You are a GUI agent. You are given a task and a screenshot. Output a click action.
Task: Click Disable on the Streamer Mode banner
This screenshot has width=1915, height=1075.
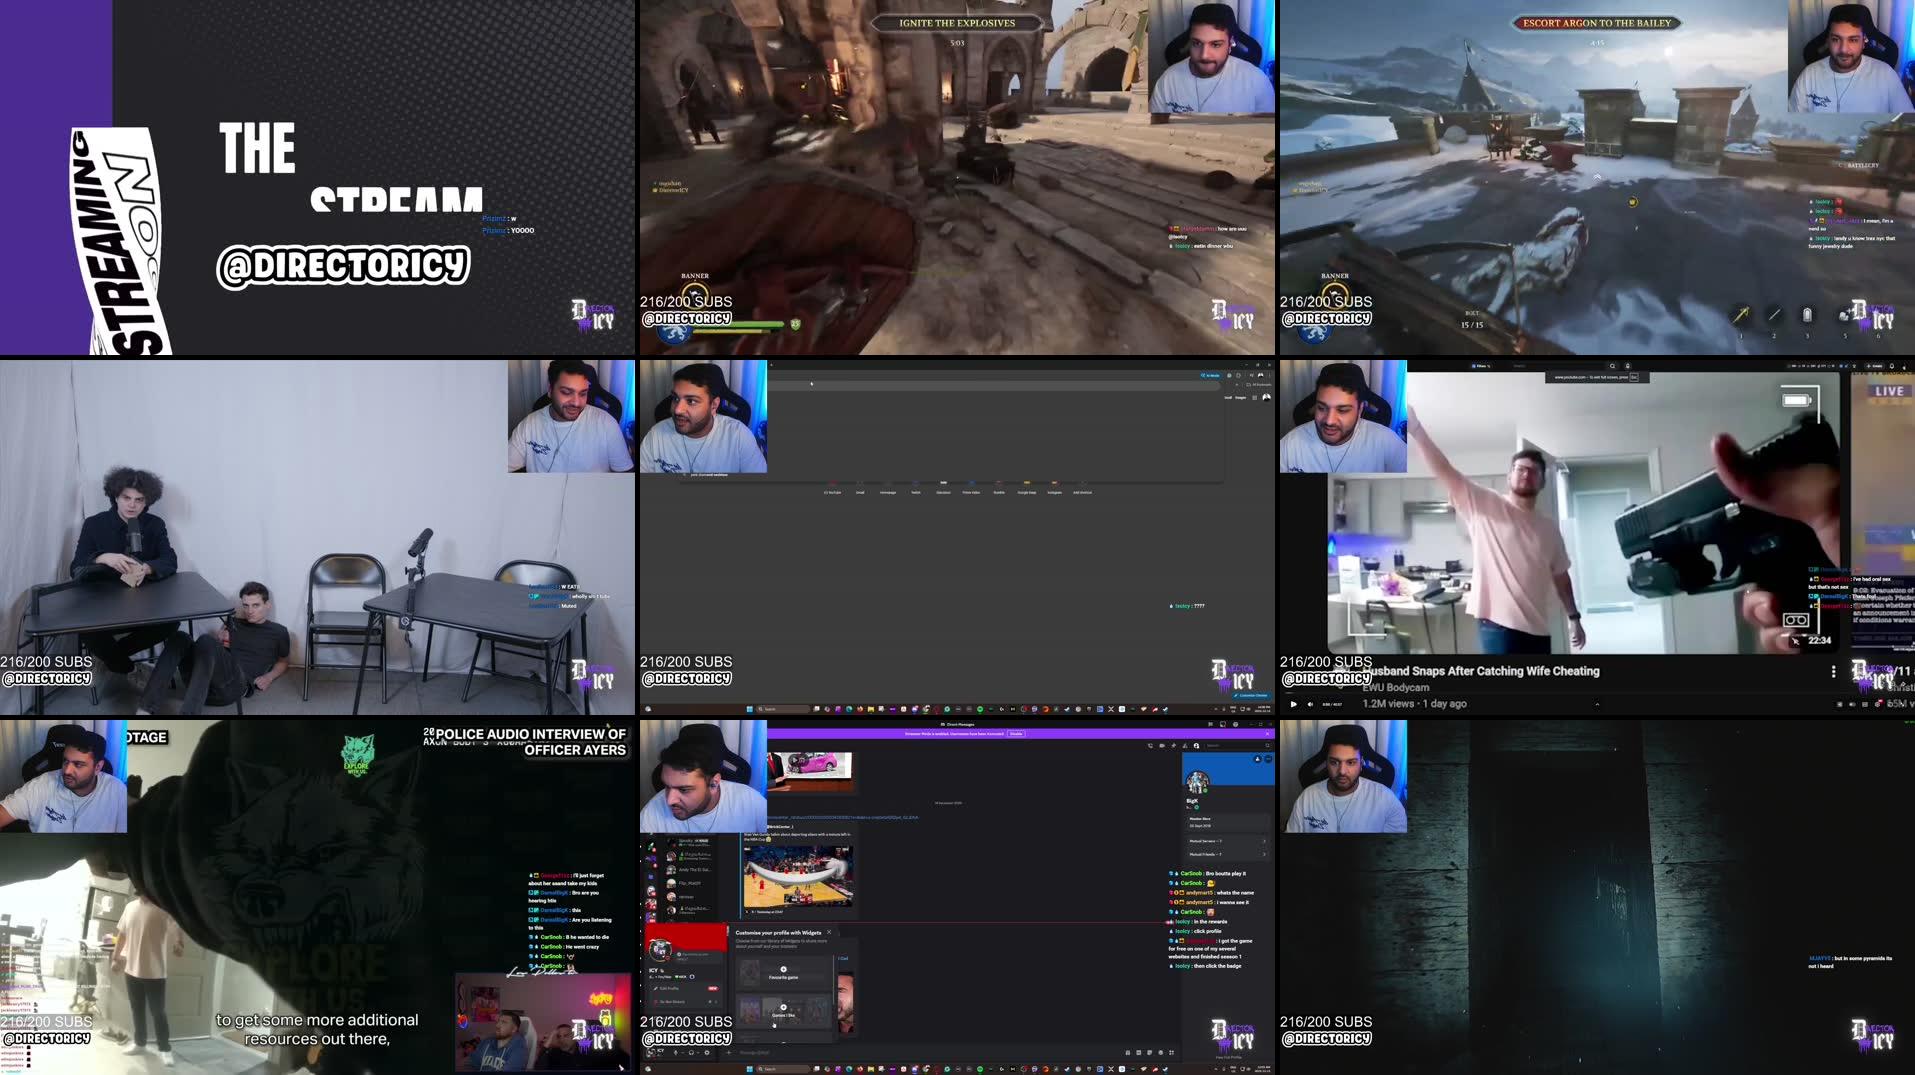1017,734
